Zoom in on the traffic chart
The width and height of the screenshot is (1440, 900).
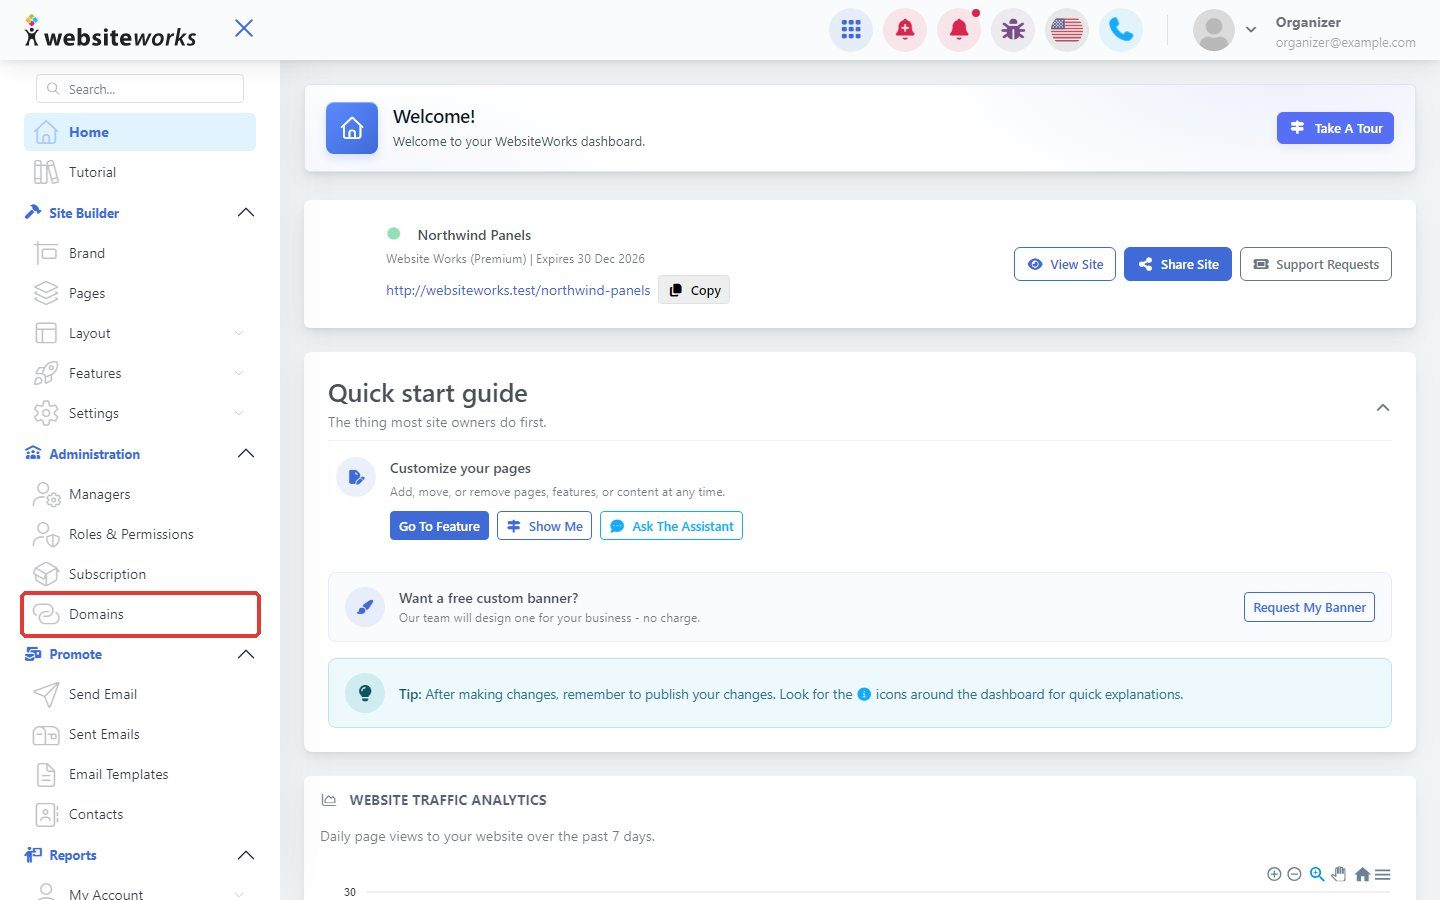(1274, 874)
